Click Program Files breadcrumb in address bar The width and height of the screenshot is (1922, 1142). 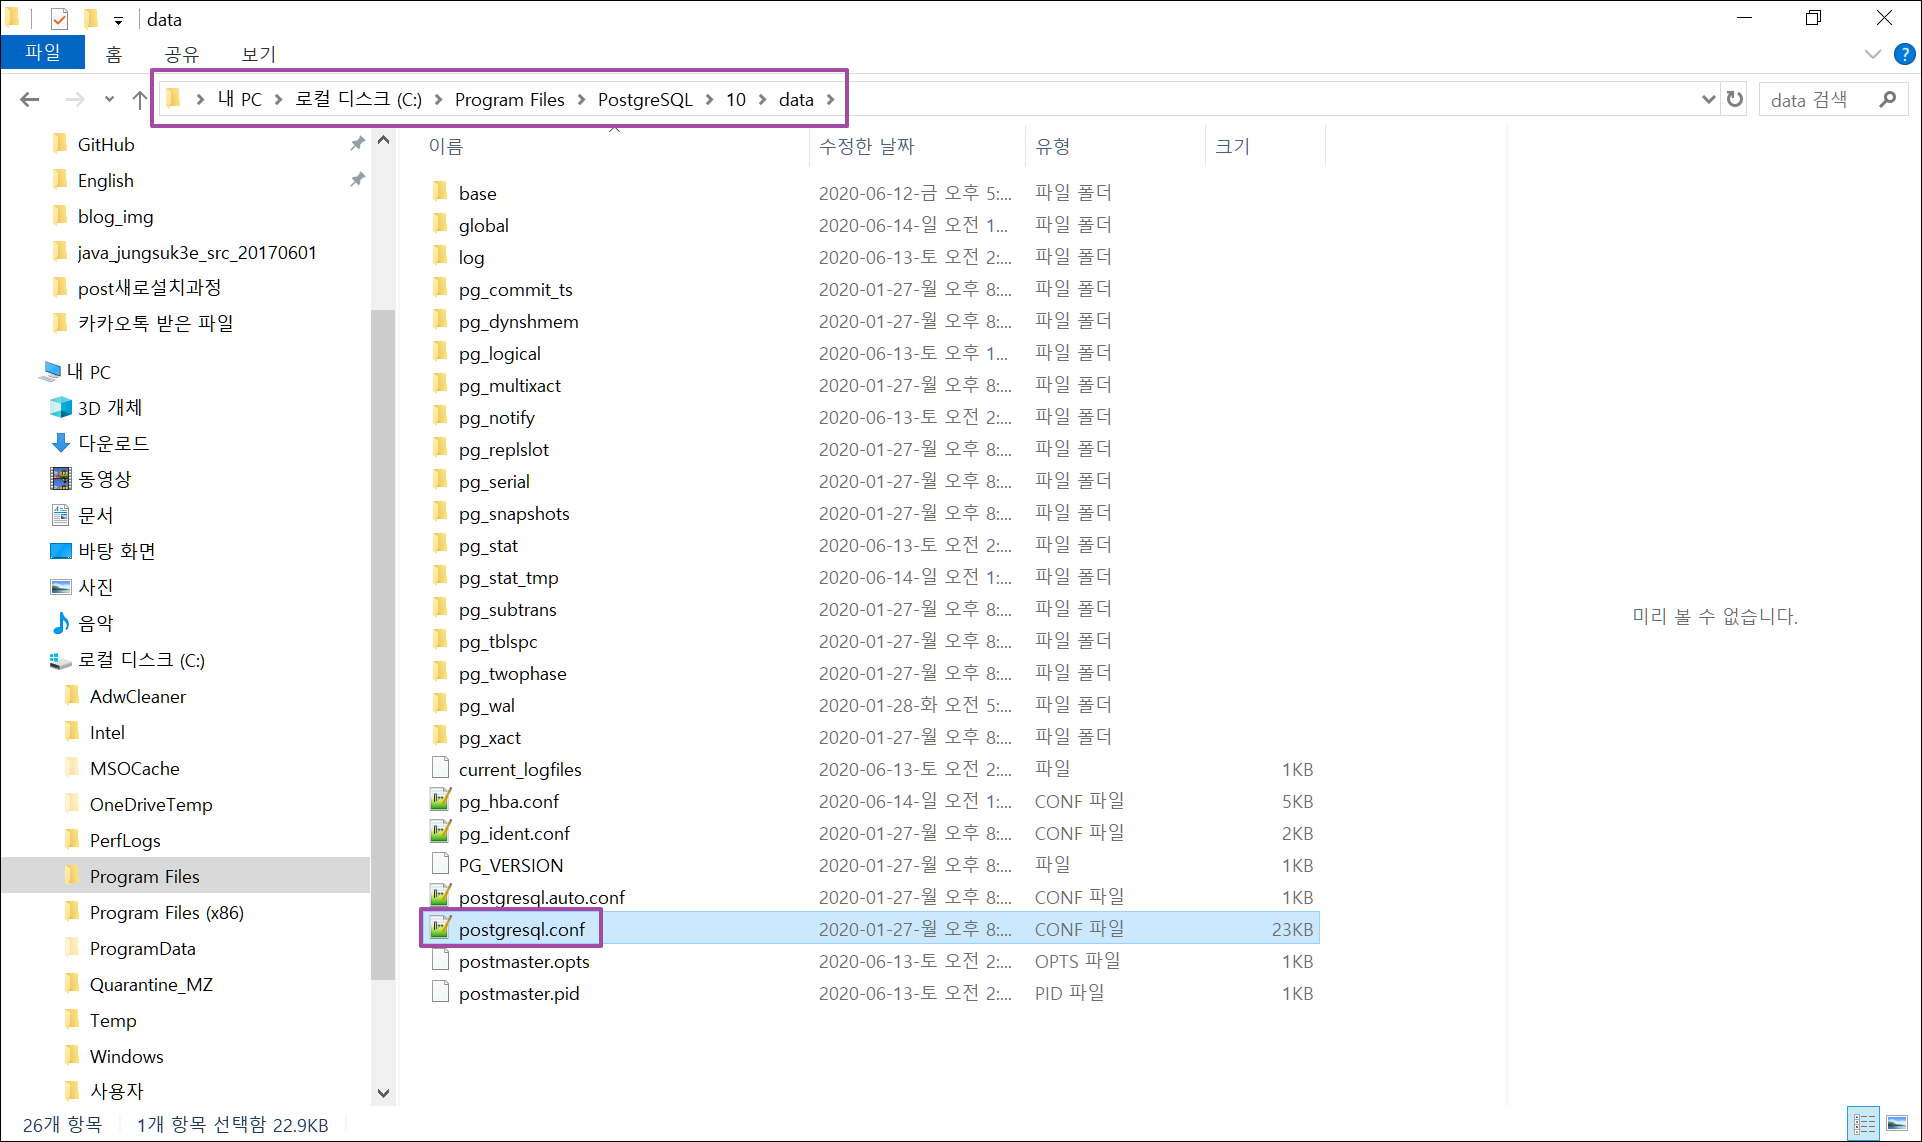pyautogui.click(x=509, y=99)
